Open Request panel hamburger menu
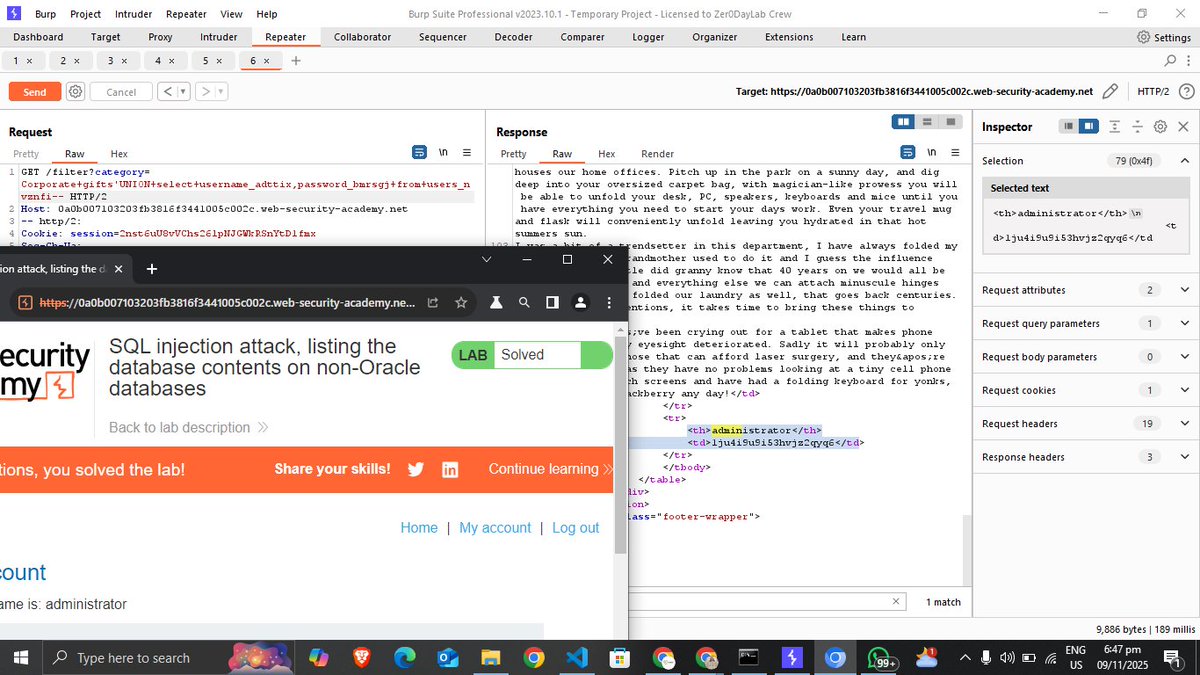Screen dimensions: 1200x675 click(x=467, y=153)
